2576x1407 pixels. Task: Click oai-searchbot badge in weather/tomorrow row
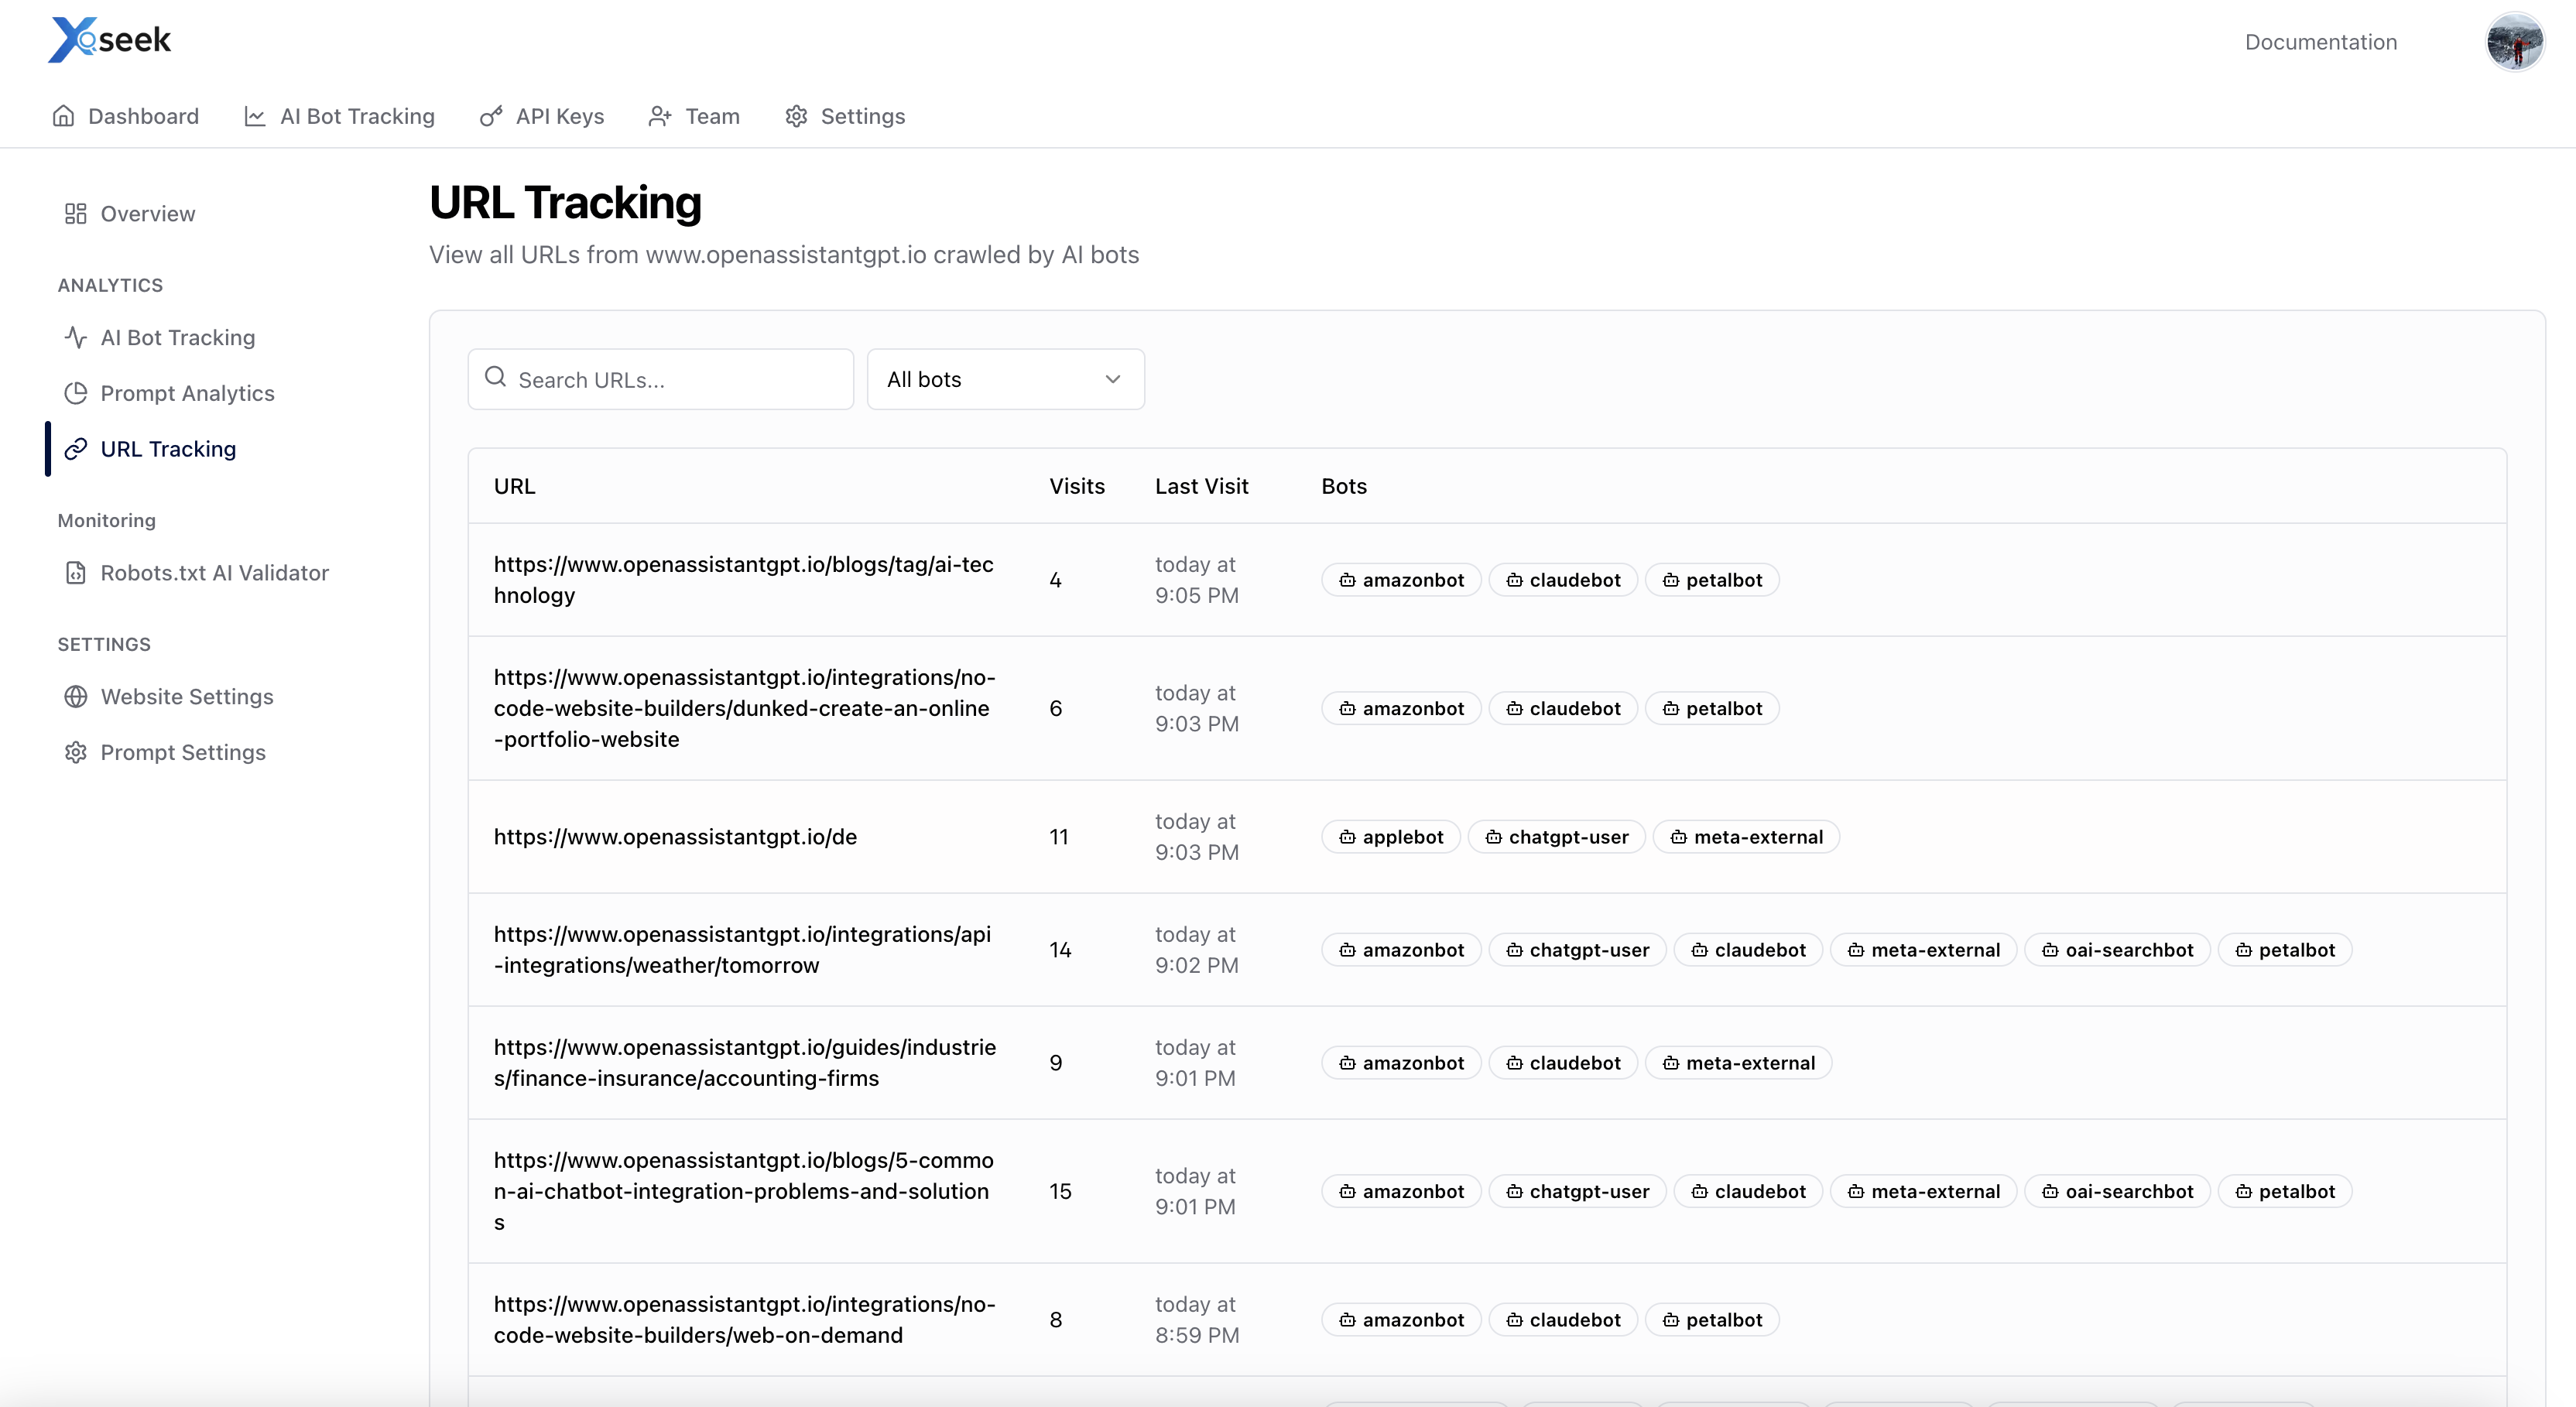[x=2117, y=950]
